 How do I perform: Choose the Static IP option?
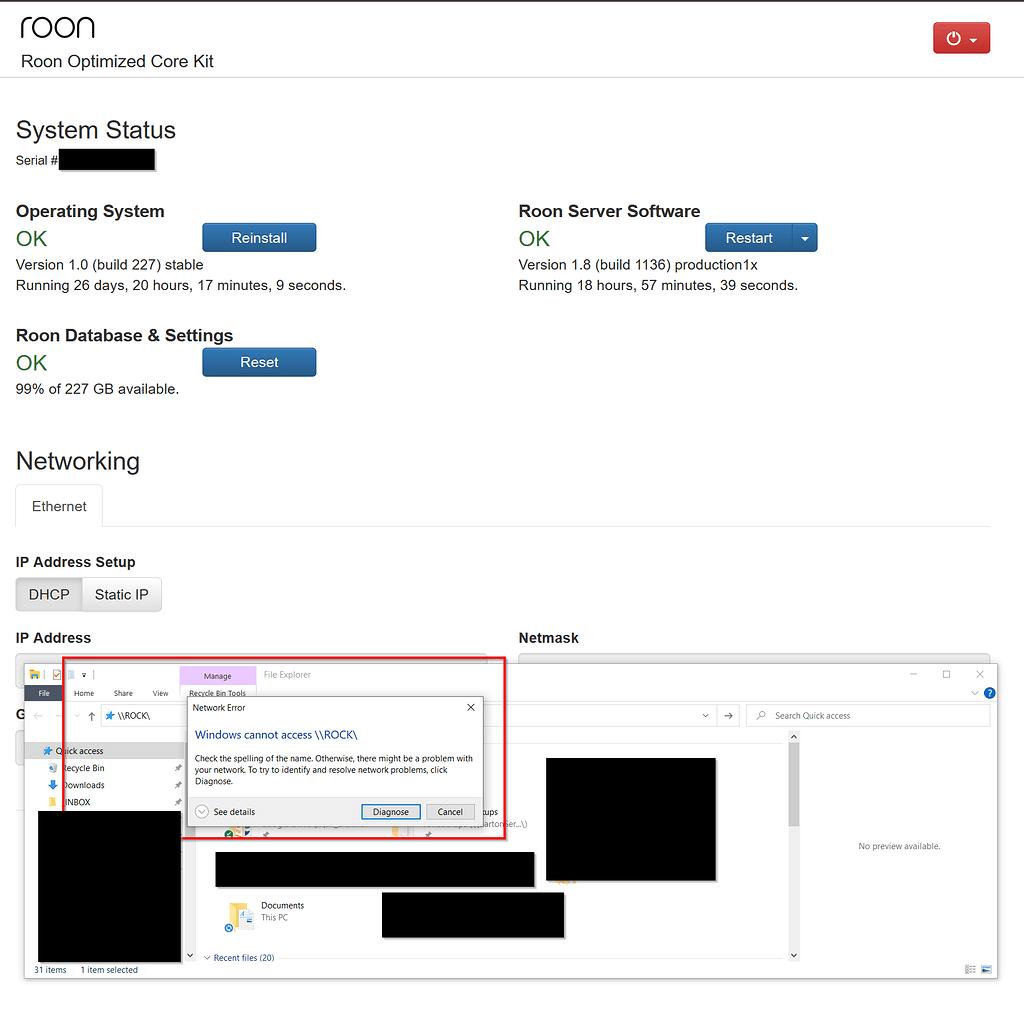[121, 594]
